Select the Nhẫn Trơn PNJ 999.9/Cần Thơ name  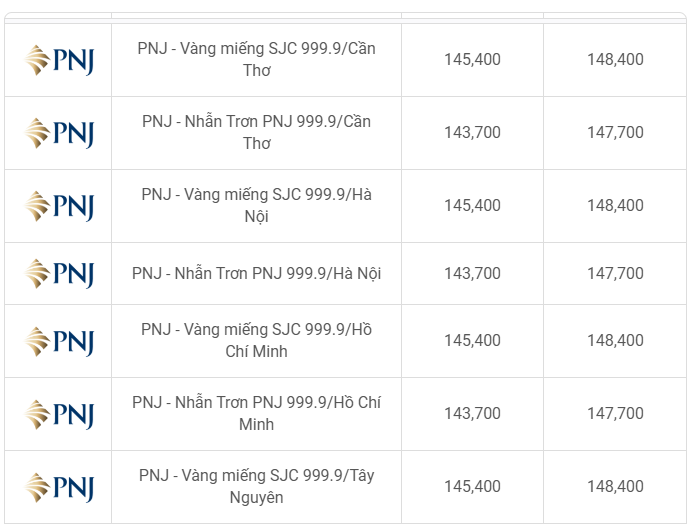pyautogui.click(x=256, y=132)
